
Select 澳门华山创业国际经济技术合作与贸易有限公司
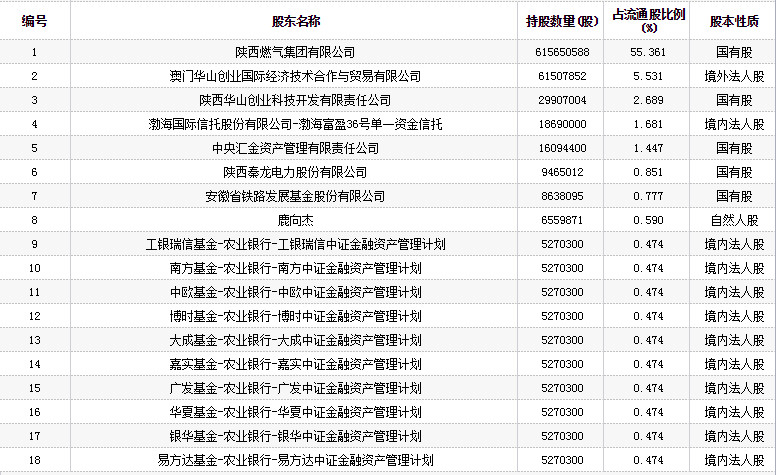(x=295, y=76)
